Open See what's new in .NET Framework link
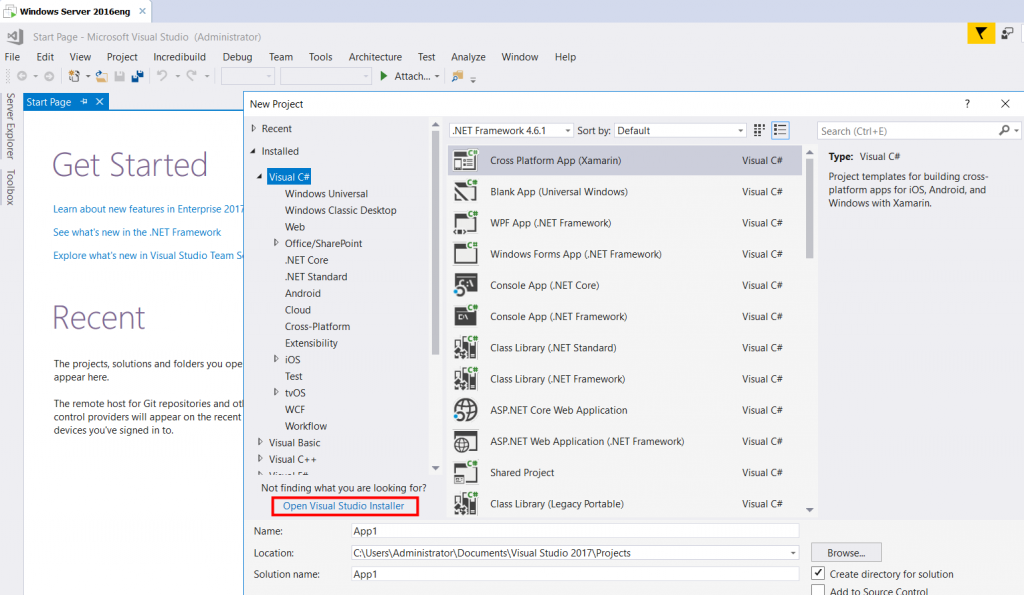The height and width of the screenshot is (595, 1024). coord(137,232)
